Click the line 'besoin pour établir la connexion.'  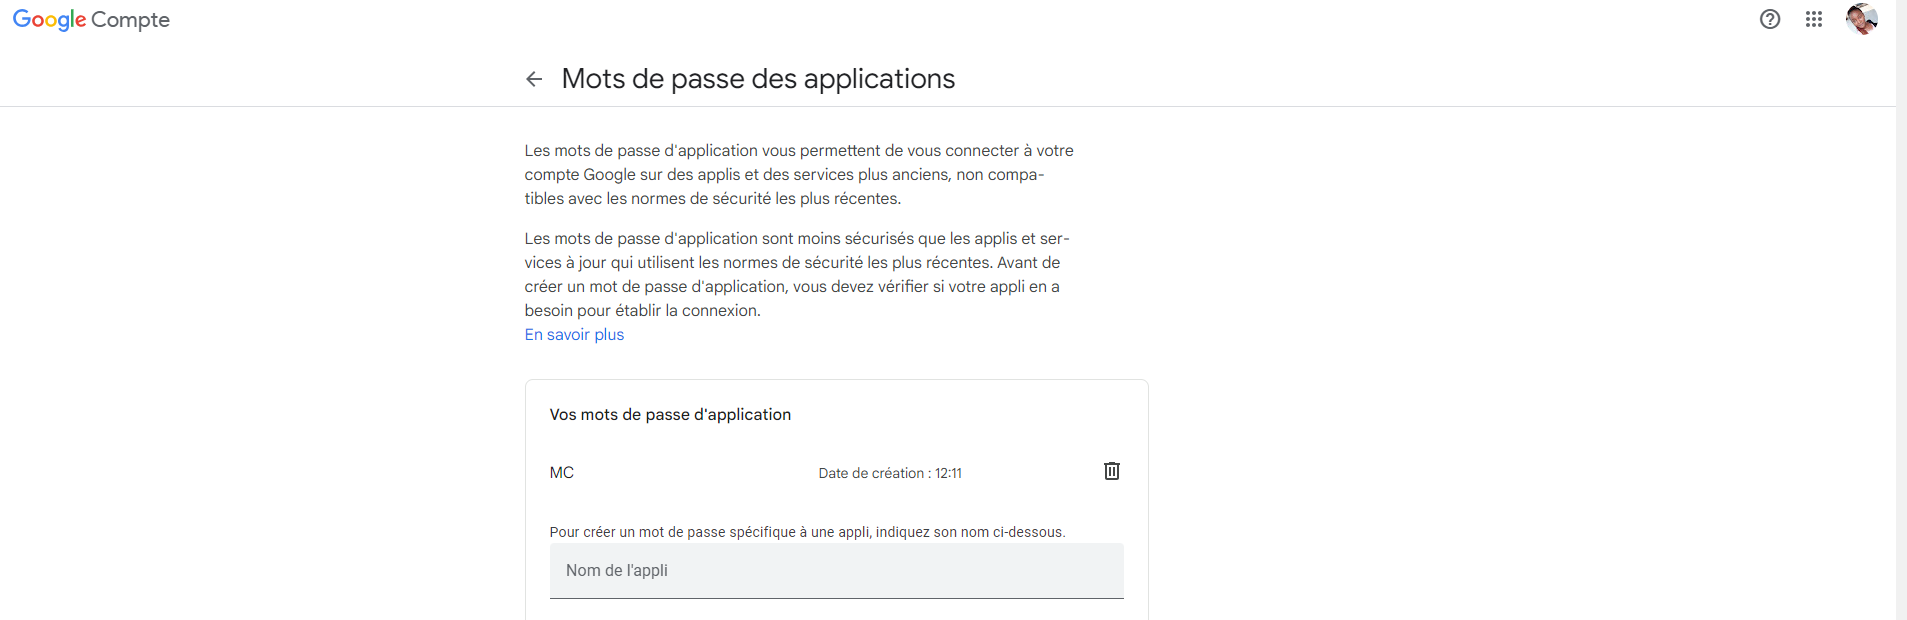coord(642,311)
